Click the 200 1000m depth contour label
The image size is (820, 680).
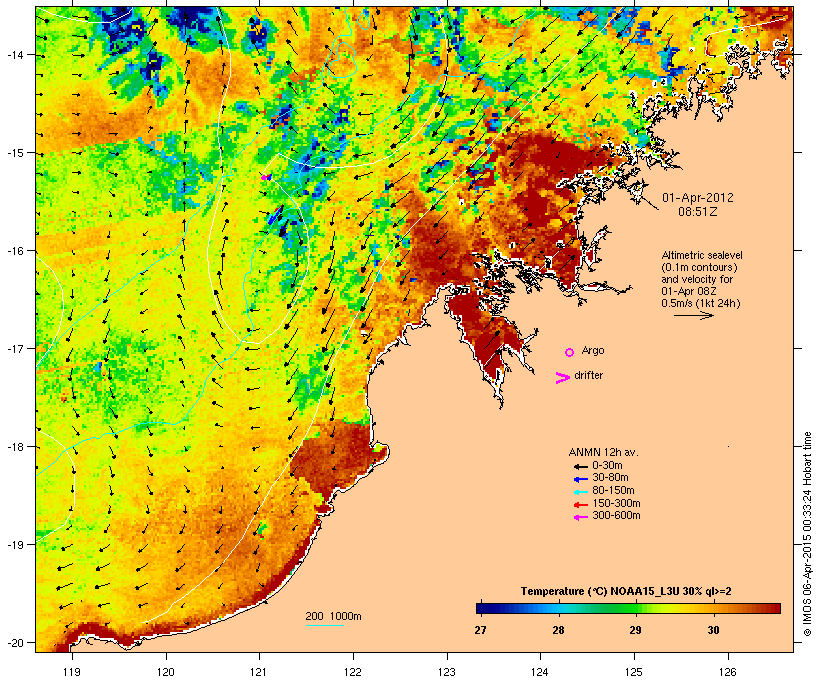point(333,616)
